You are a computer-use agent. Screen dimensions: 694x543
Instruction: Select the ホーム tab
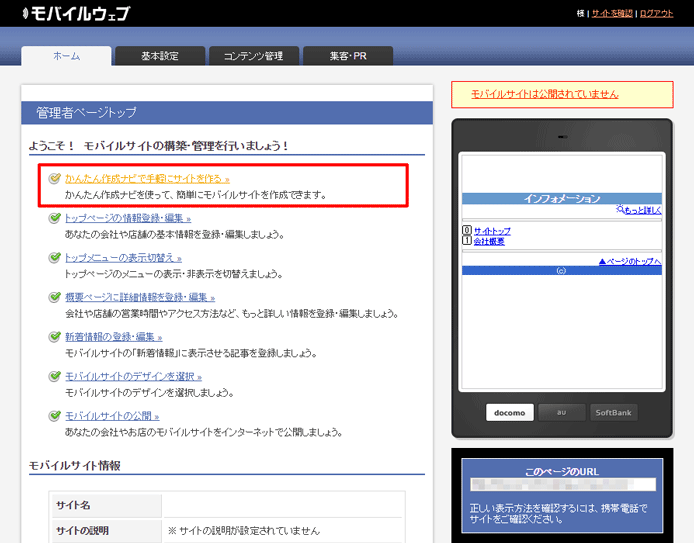[66, 56]
